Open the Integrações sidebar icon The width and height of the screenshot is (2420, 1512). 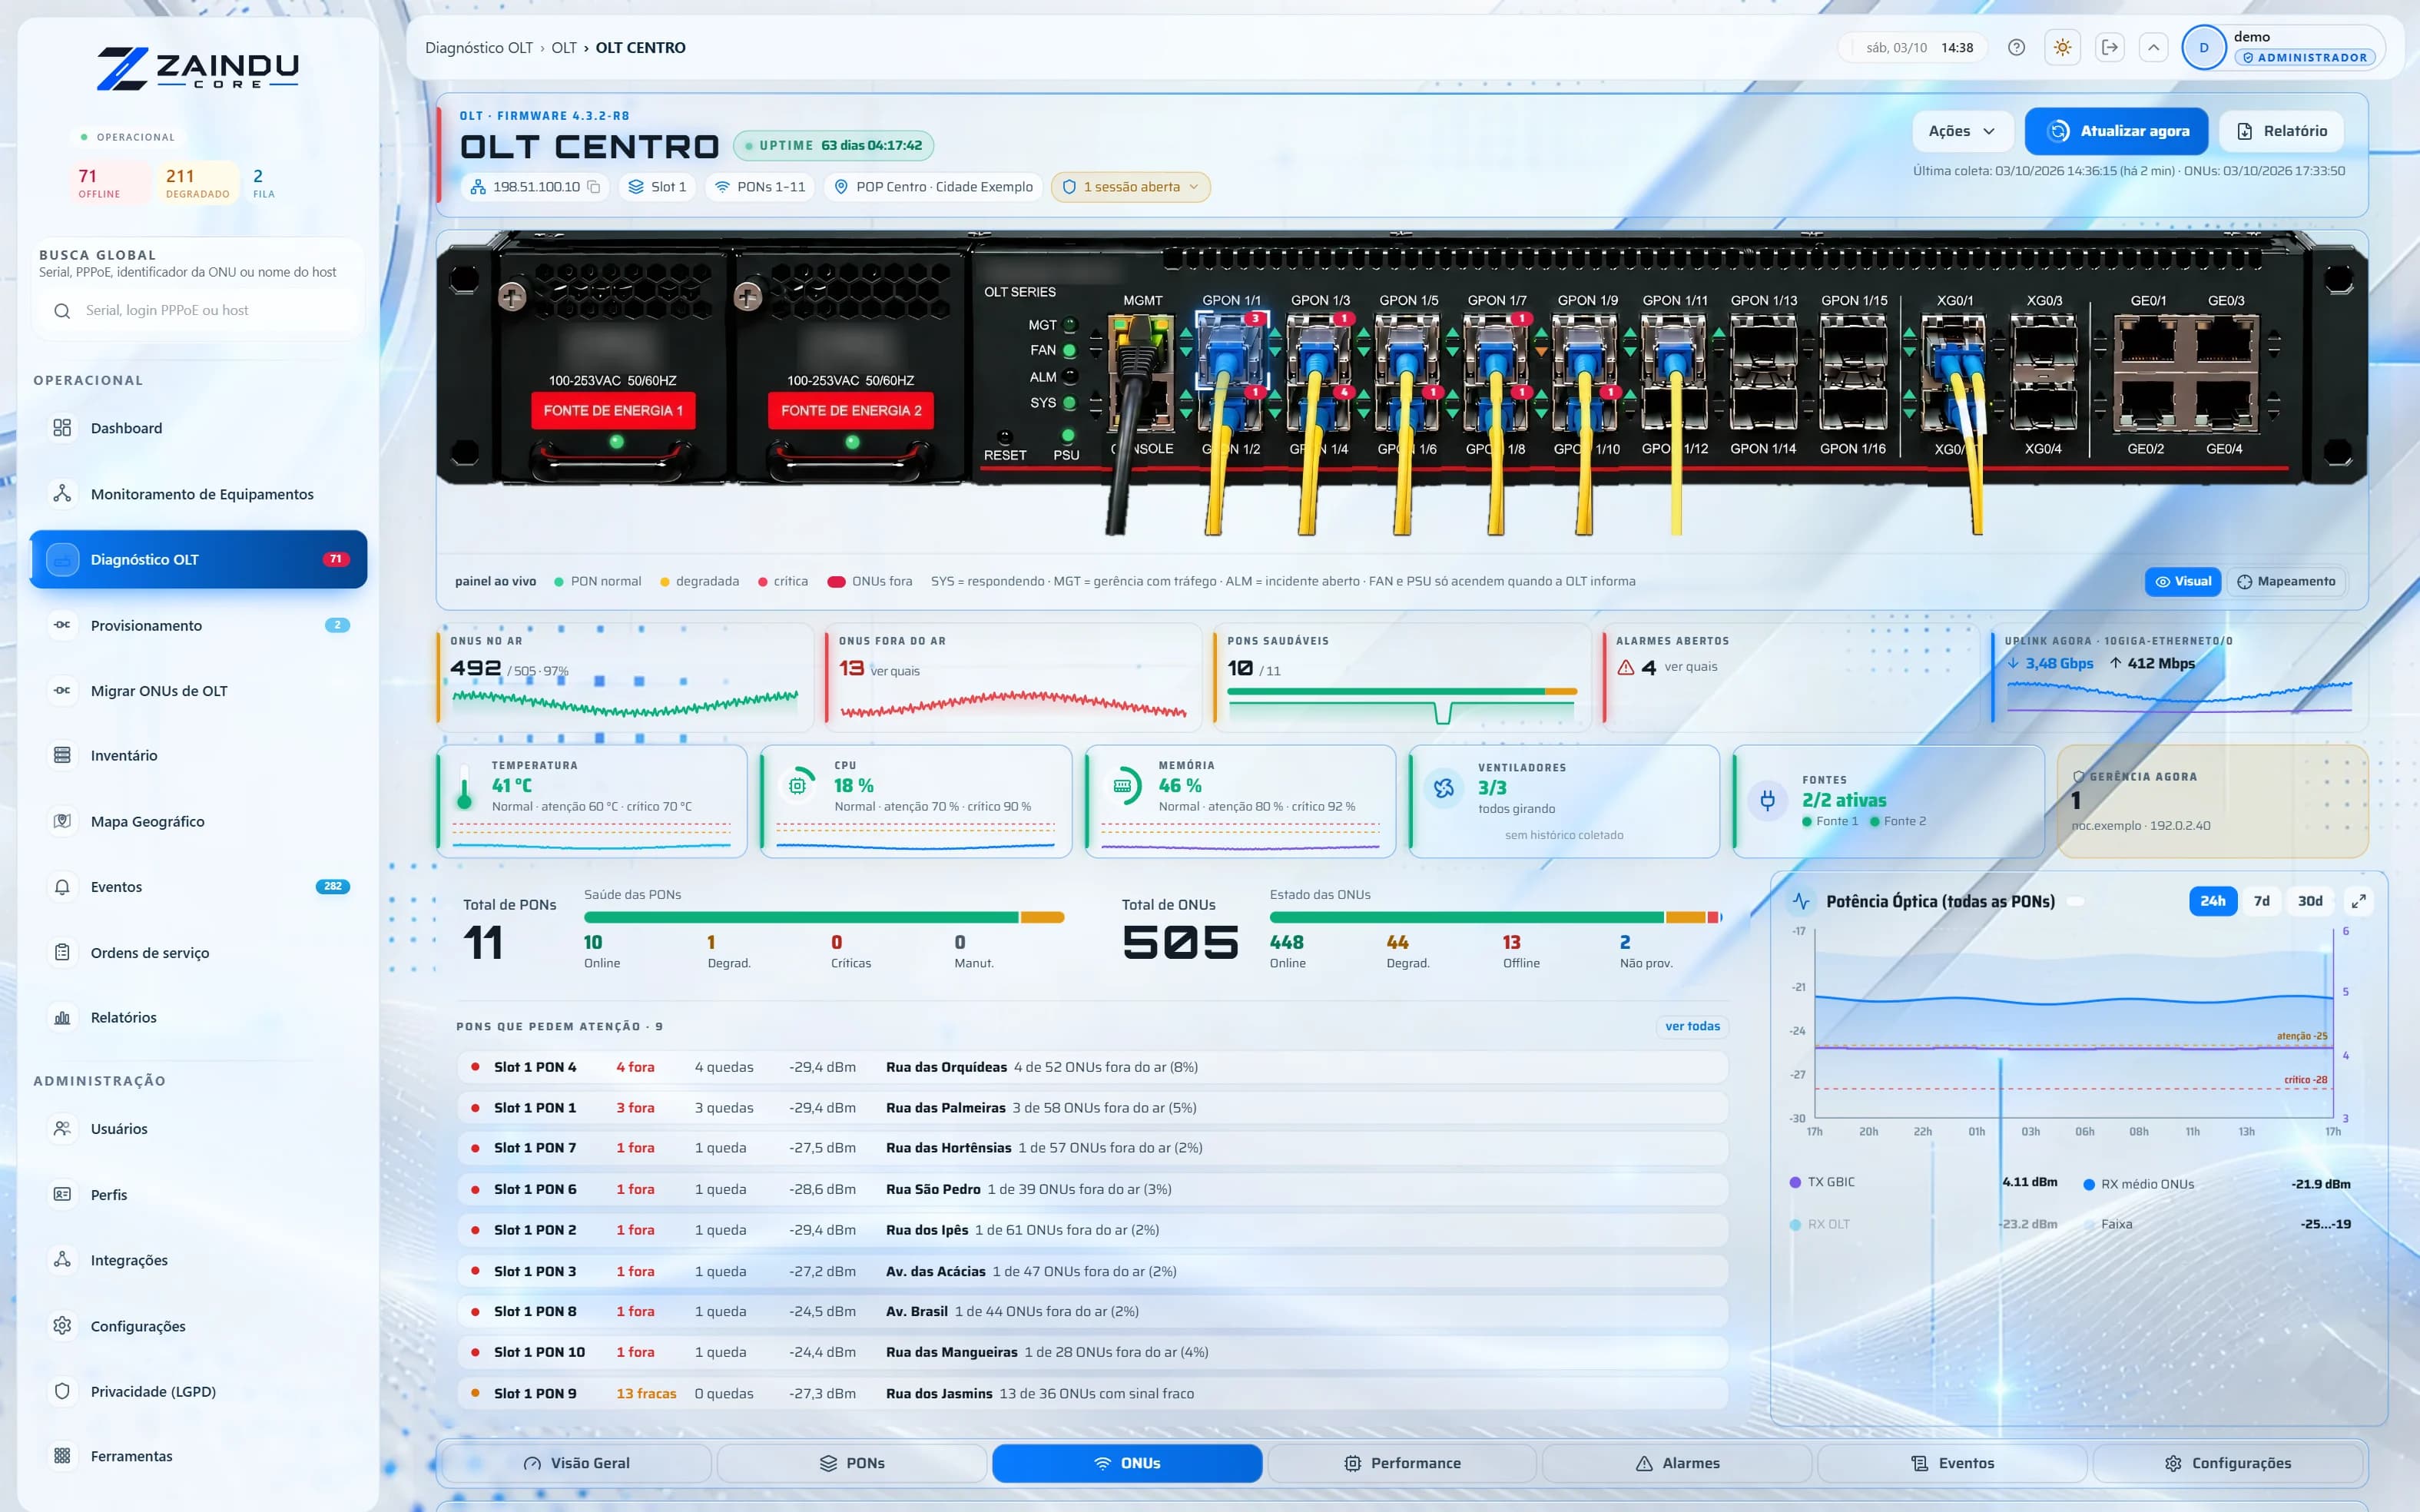[62, 1260]
